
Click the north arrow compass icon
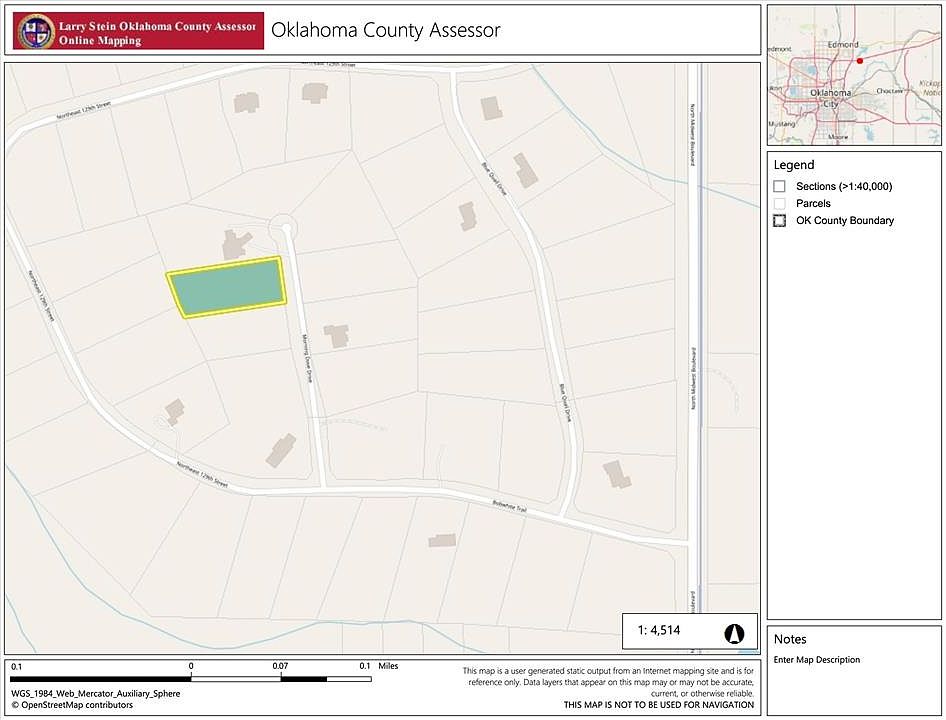pos(734,633)
